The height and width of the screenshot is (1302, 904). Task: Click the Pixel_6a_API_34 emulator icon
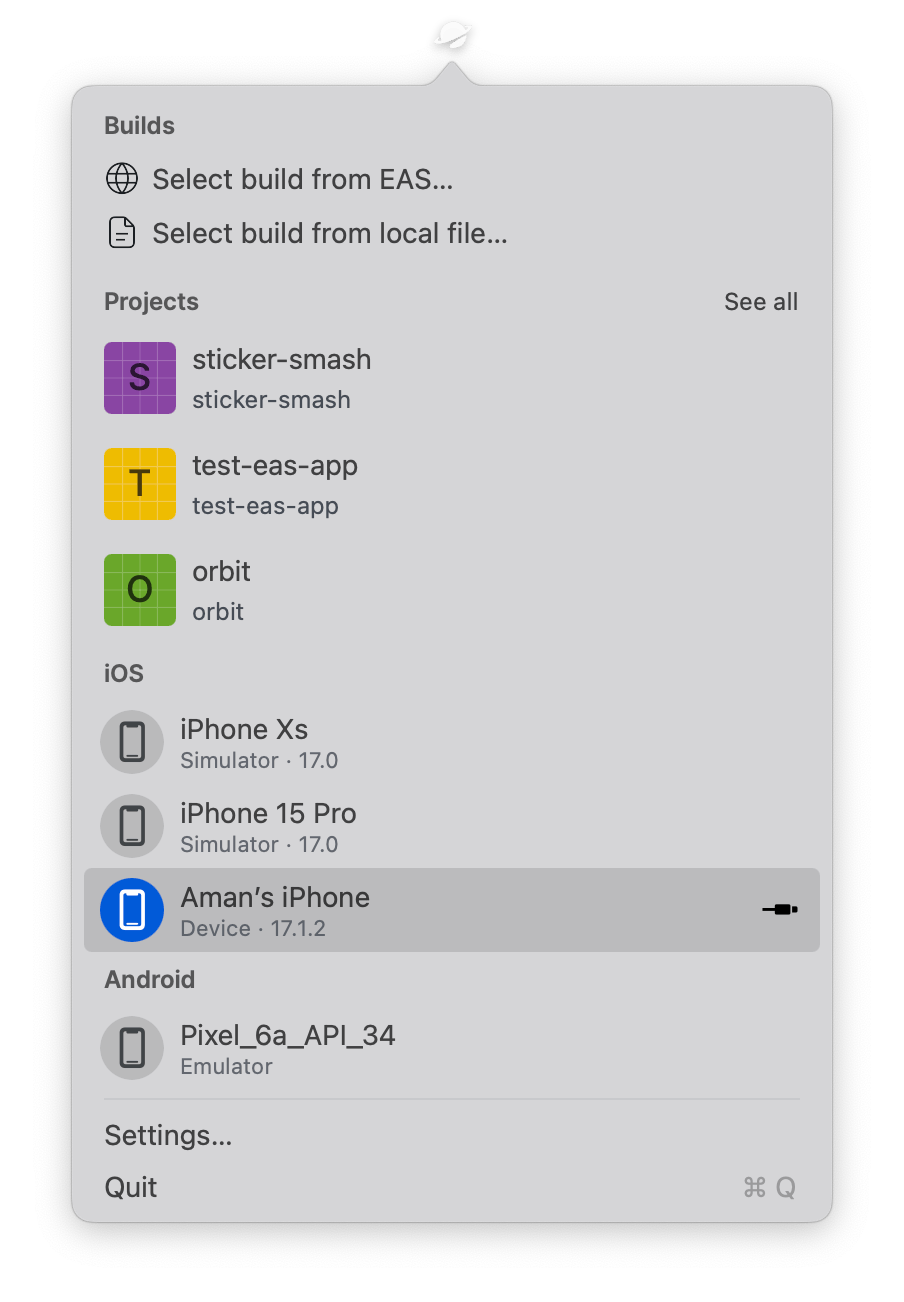132,1048
